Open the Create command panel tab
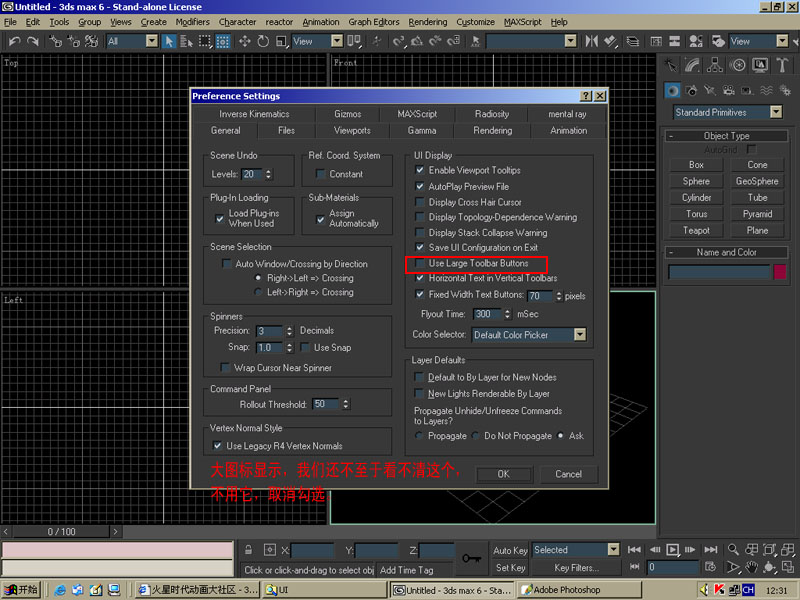The width and height of the screenshot is (800, 600). pos(670,65)
